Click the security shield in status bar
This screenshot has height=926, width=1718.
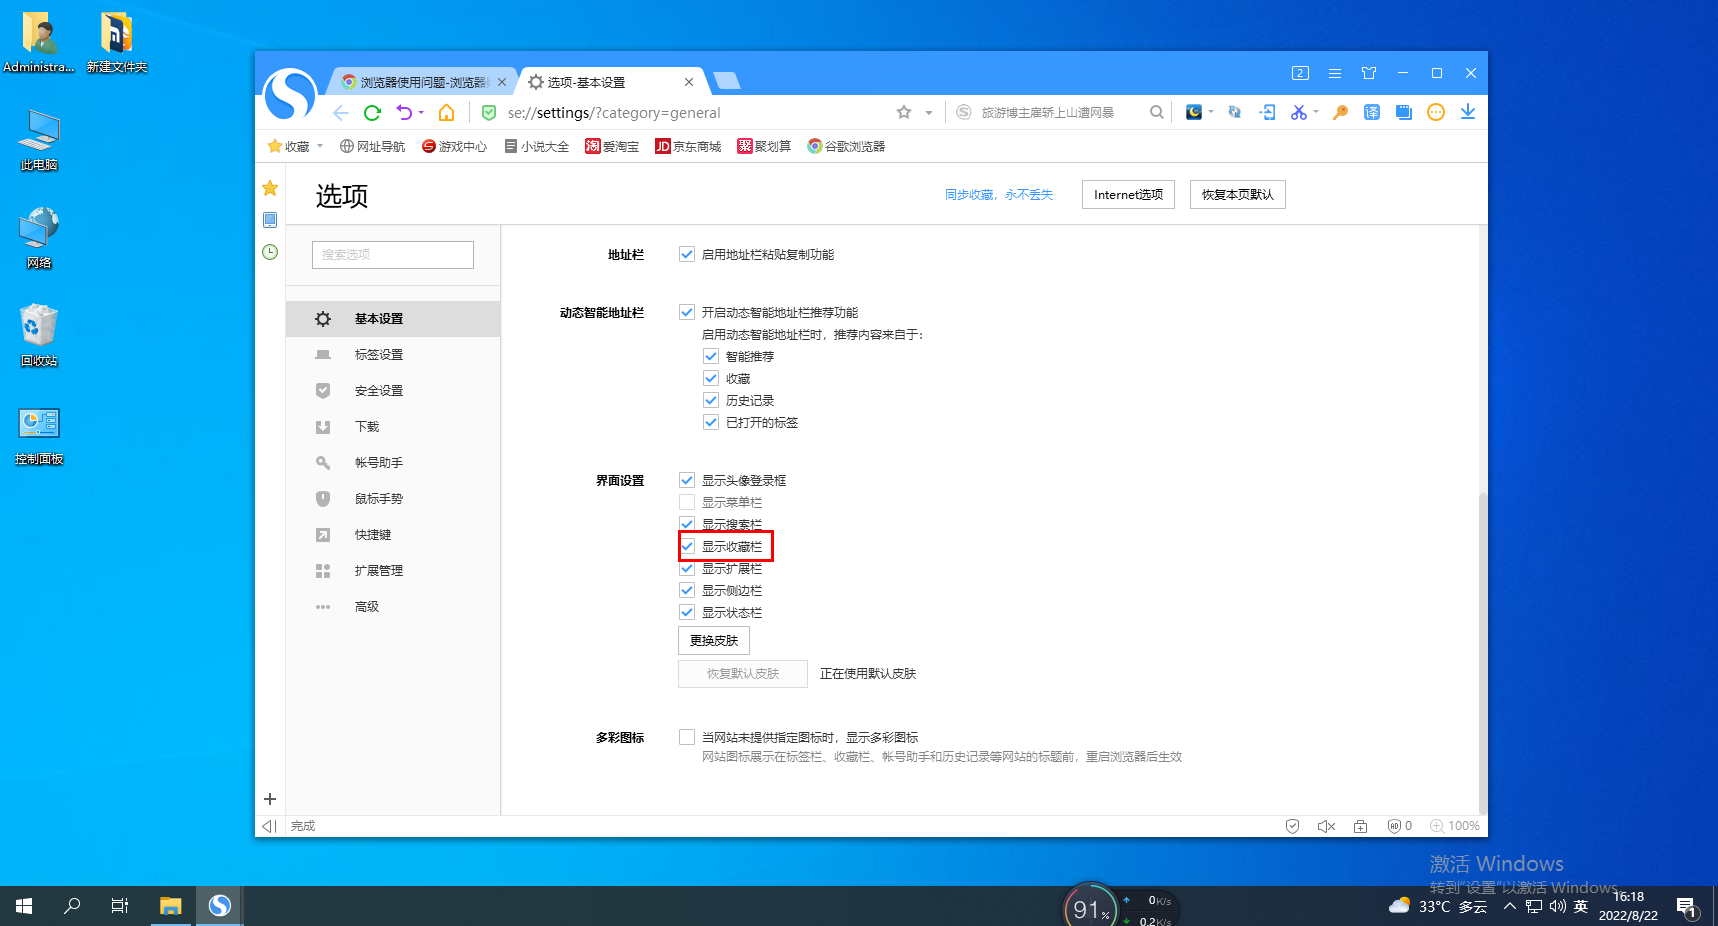(1292, 826)
